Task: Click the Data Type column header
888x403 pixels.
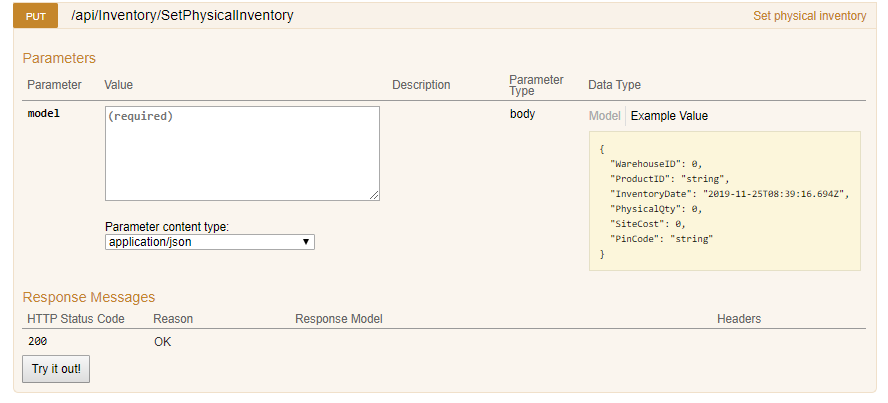Action: pos(614,85)
